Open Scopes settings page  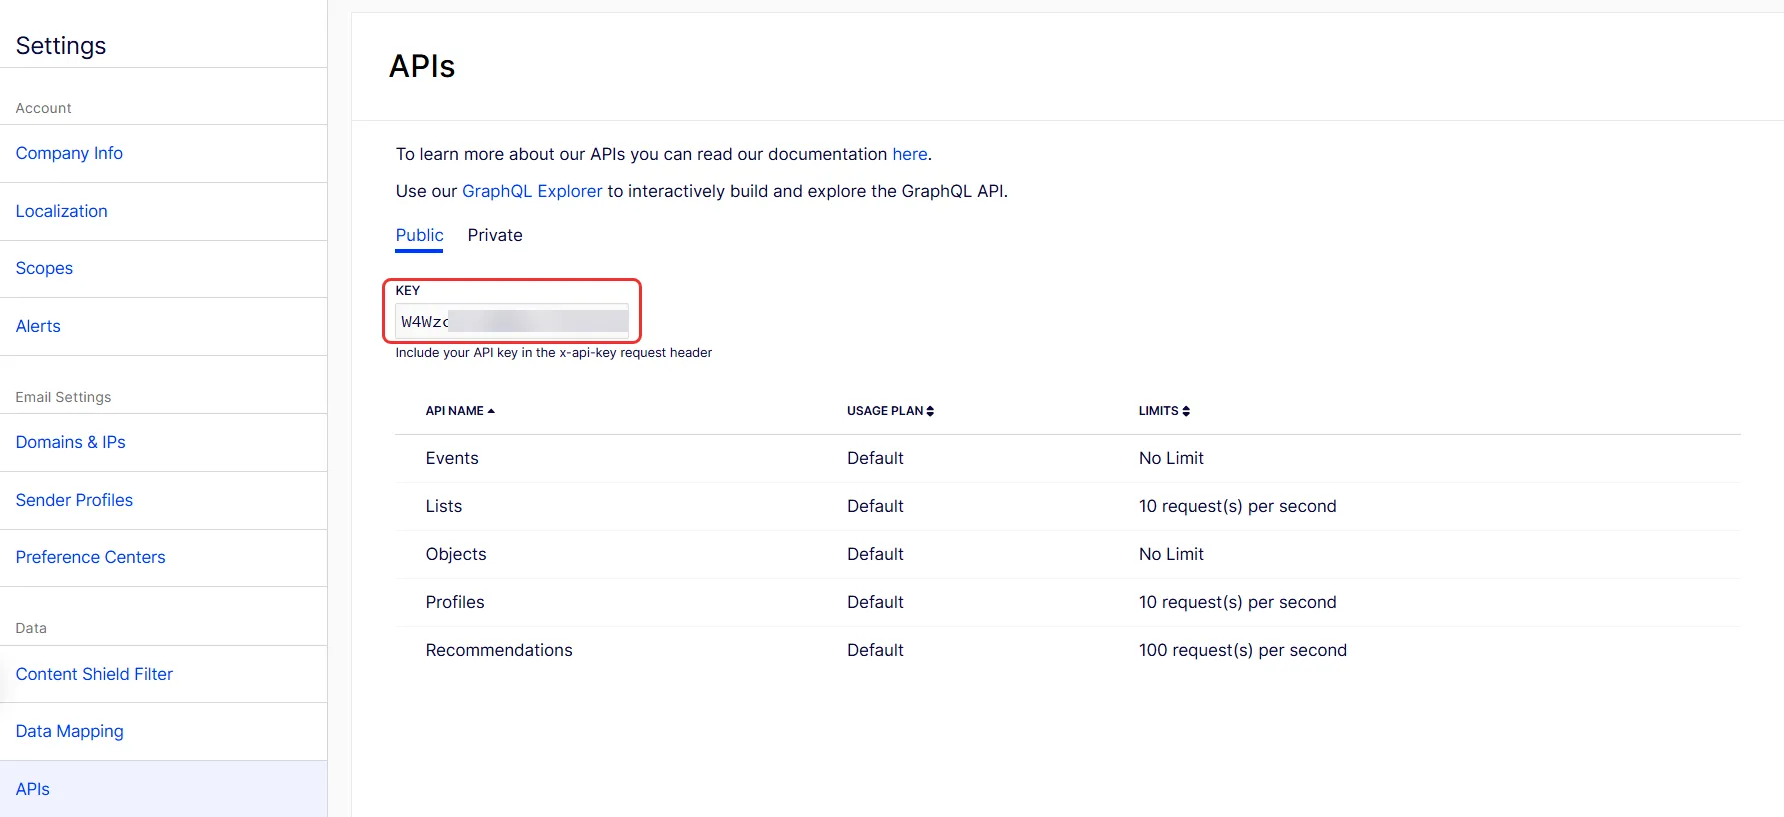(x=44, y=268)
